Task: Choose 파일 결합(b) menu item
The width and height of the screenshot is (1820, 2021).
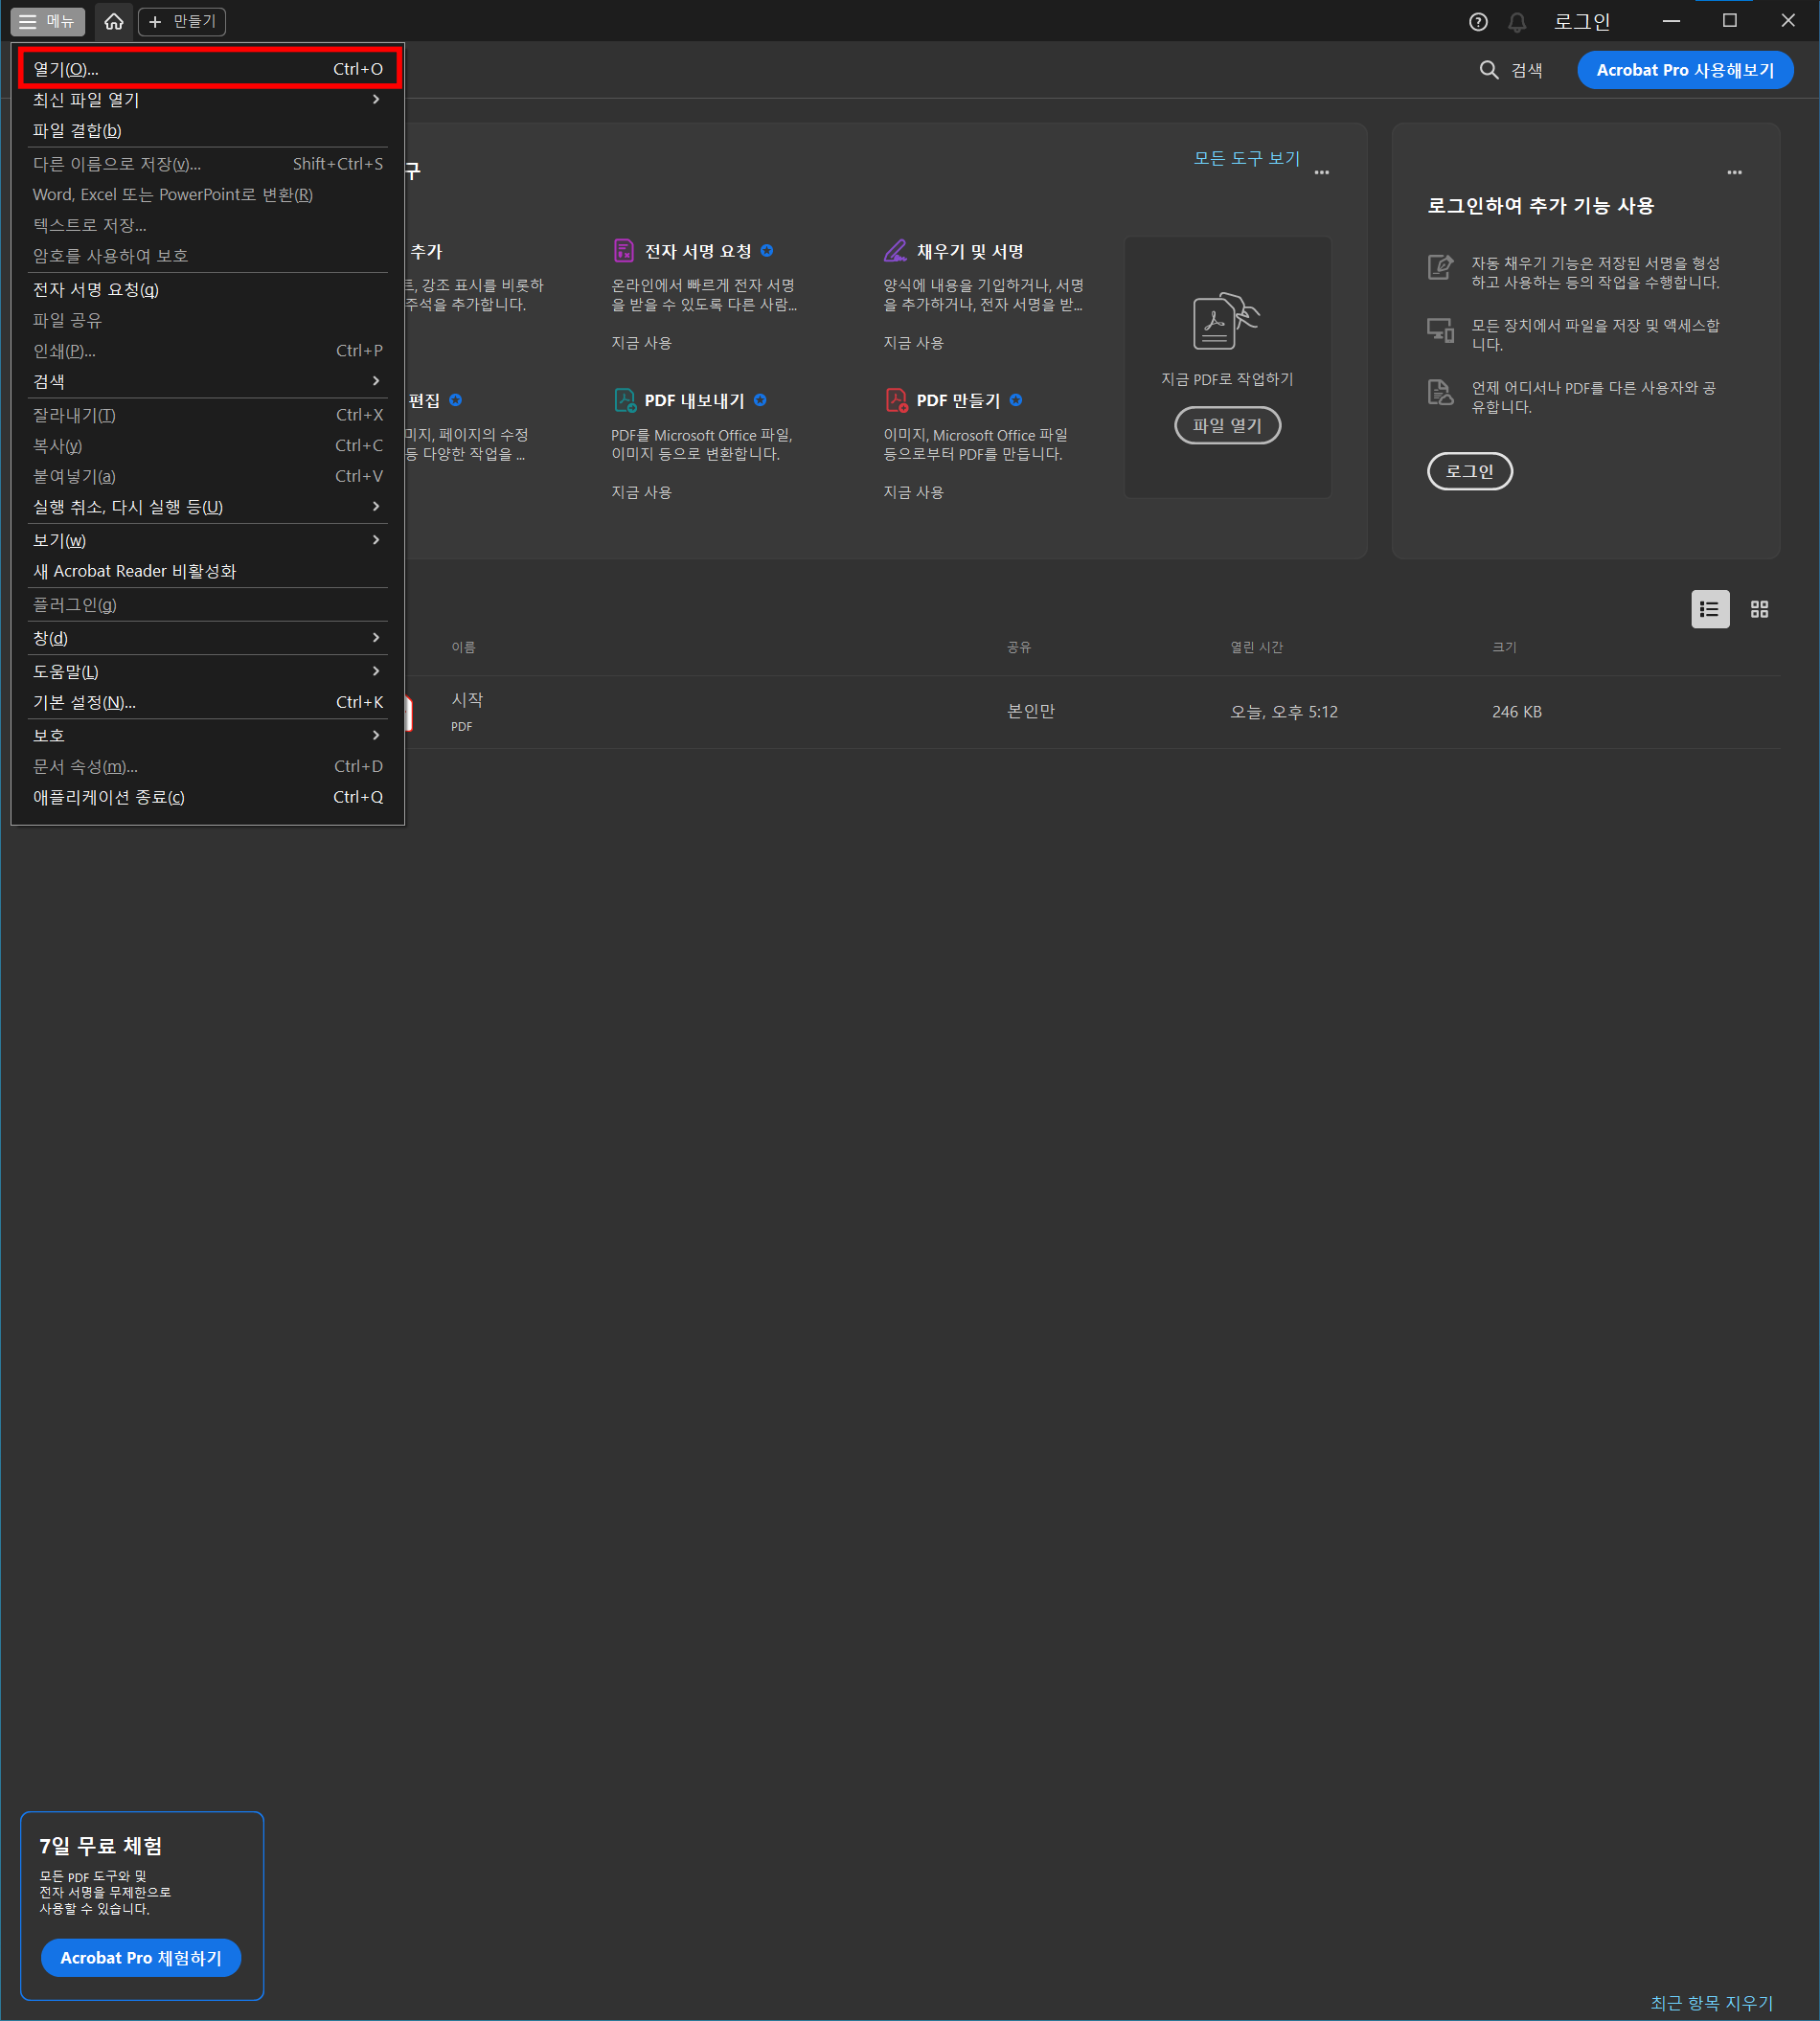Action: pyautogui.click(x=208, y=131)
